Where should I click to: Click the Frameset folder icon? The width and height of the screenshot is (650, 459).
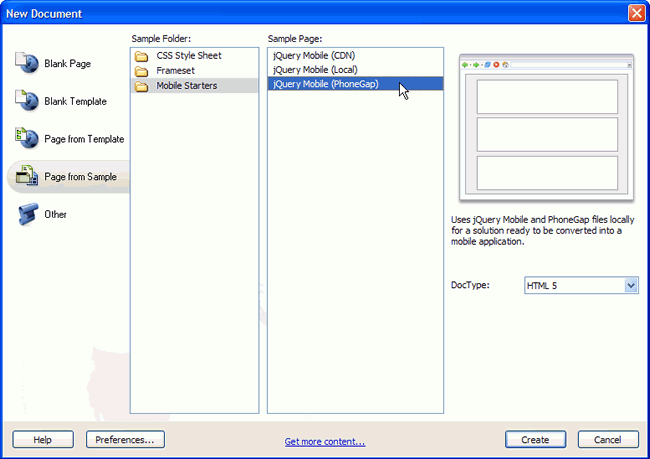pyautogui.click(x=141, y=71)
